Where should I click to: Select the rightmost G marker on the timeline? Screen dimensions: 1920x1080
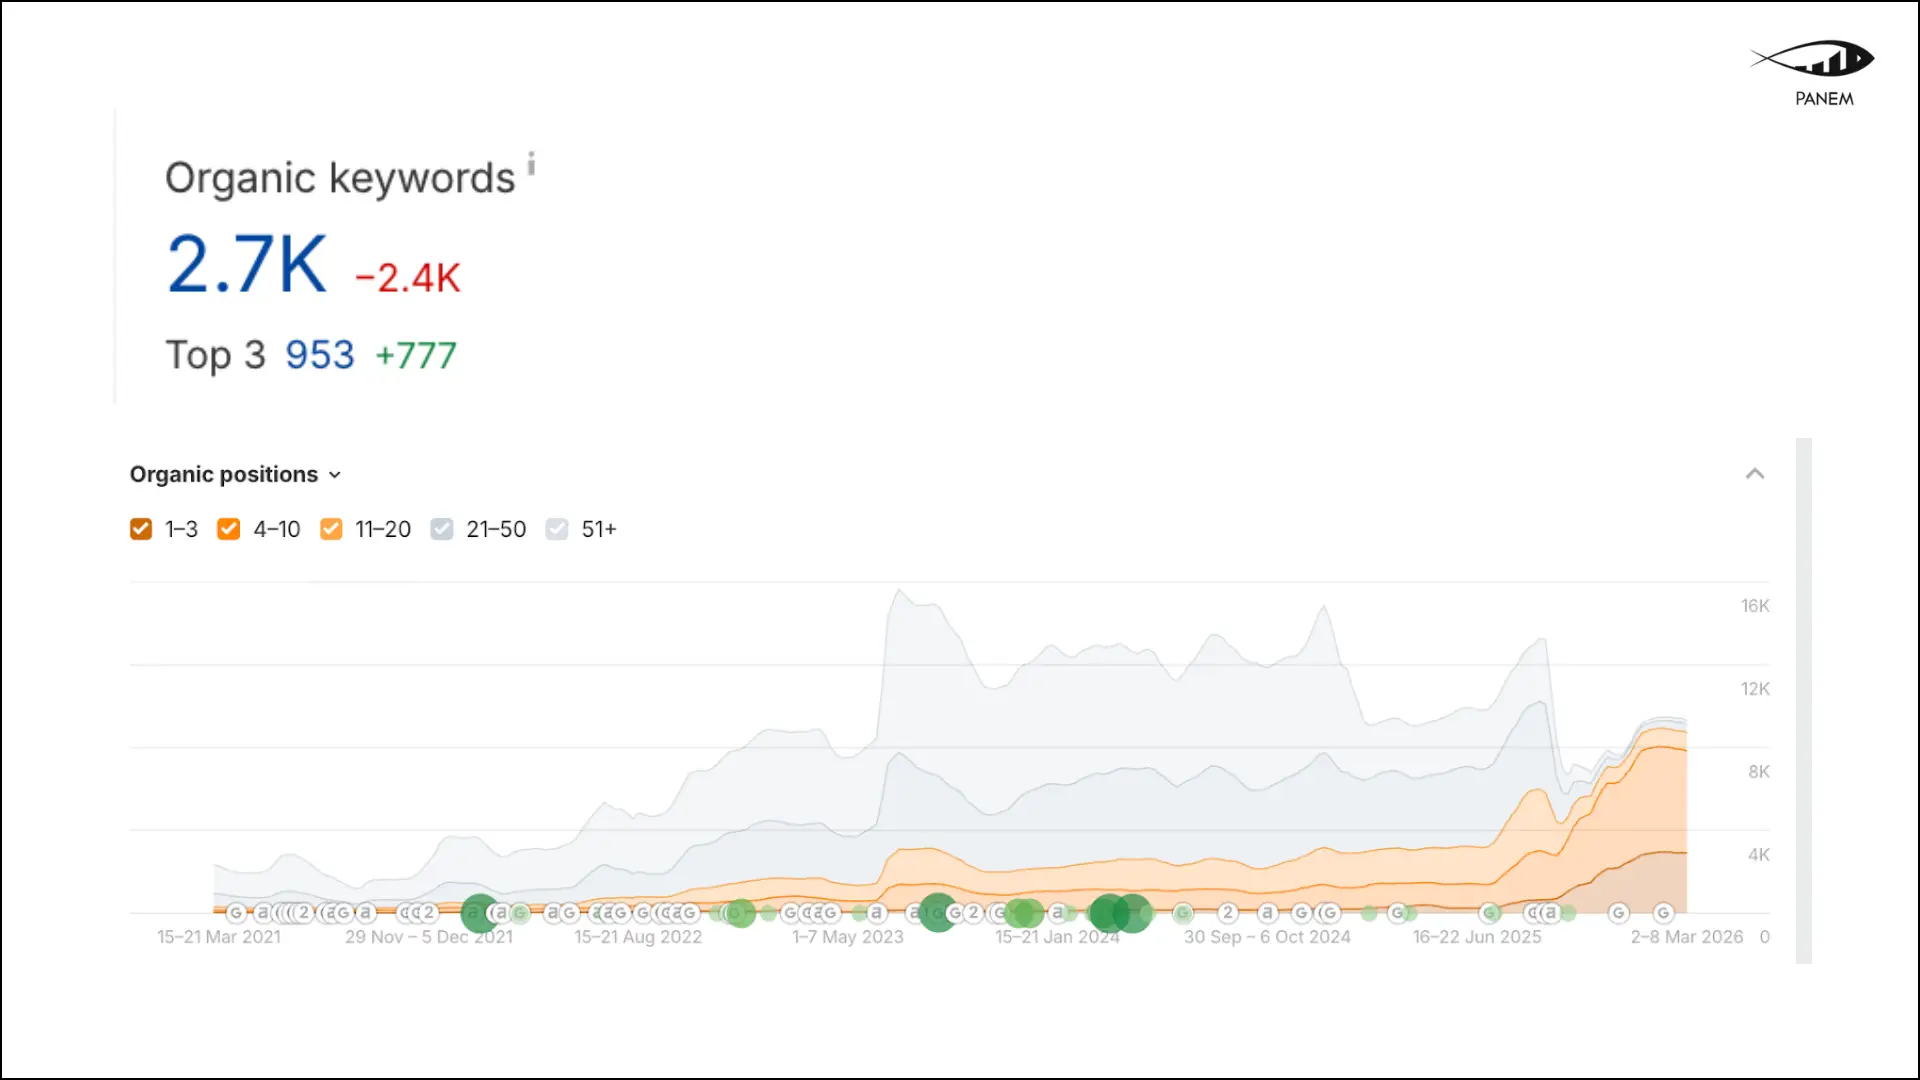point(1663,912)
